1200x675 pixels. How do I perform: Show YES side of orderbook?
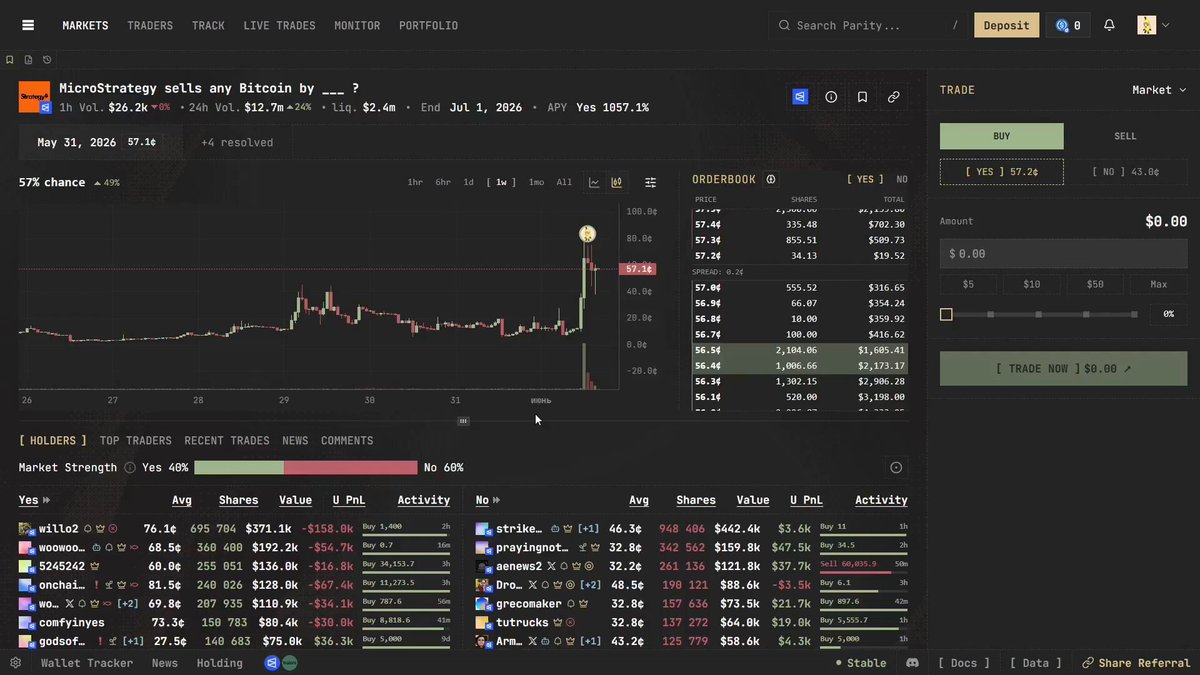(865, 179)
